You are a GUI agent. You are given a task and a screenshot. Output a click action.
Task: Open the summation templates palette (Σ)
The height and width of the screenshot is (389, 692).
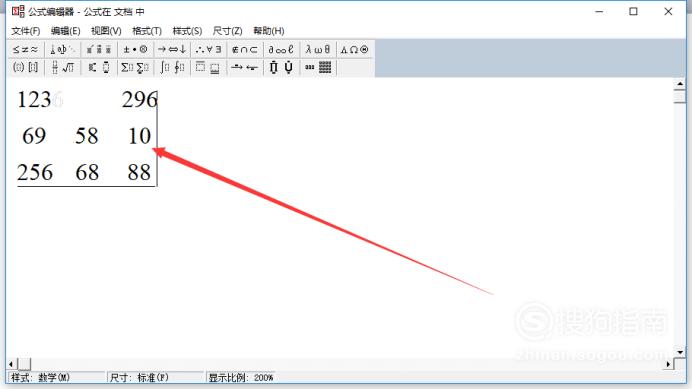click(x=135, y=67)
